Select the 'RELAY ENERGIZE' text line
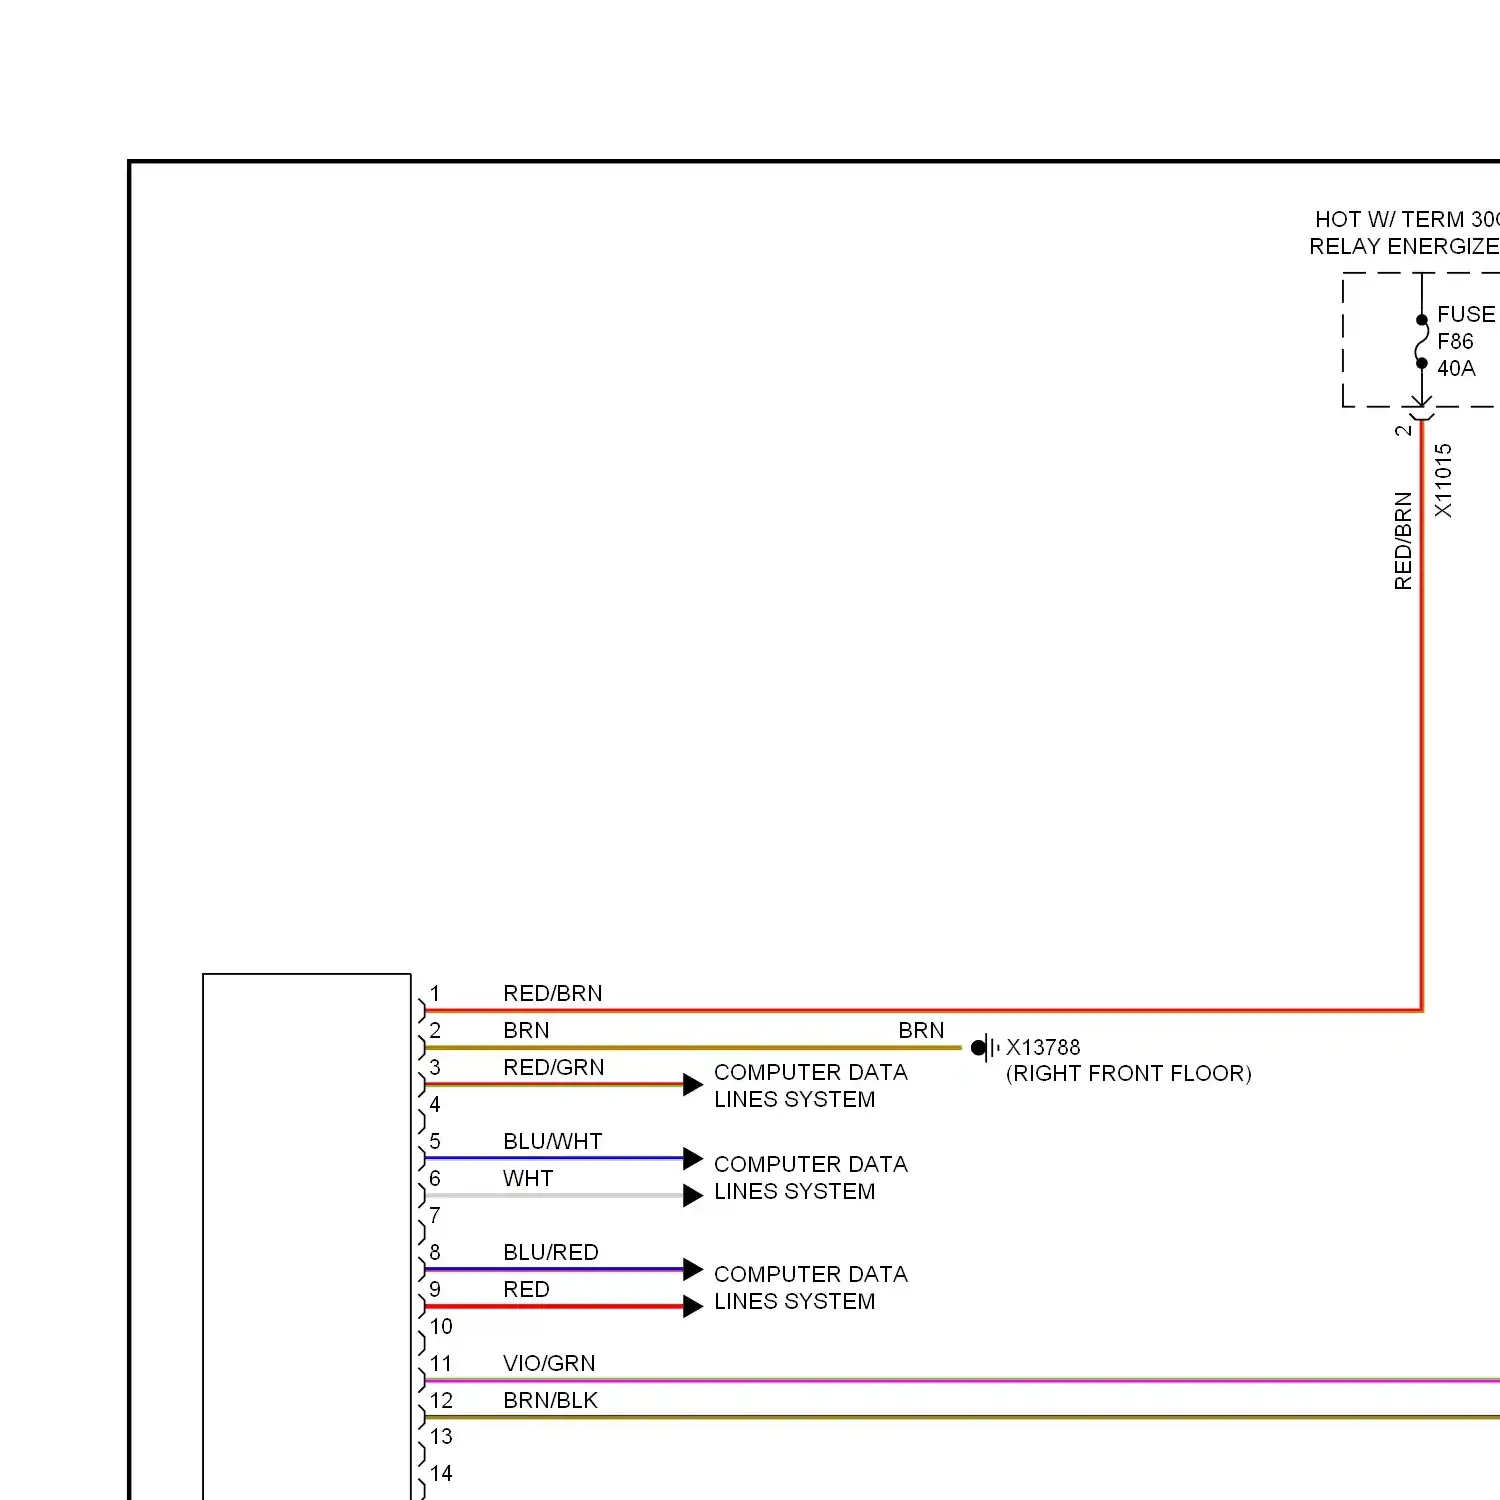Screen dimensions: 1500x1500 point(1404,246)
